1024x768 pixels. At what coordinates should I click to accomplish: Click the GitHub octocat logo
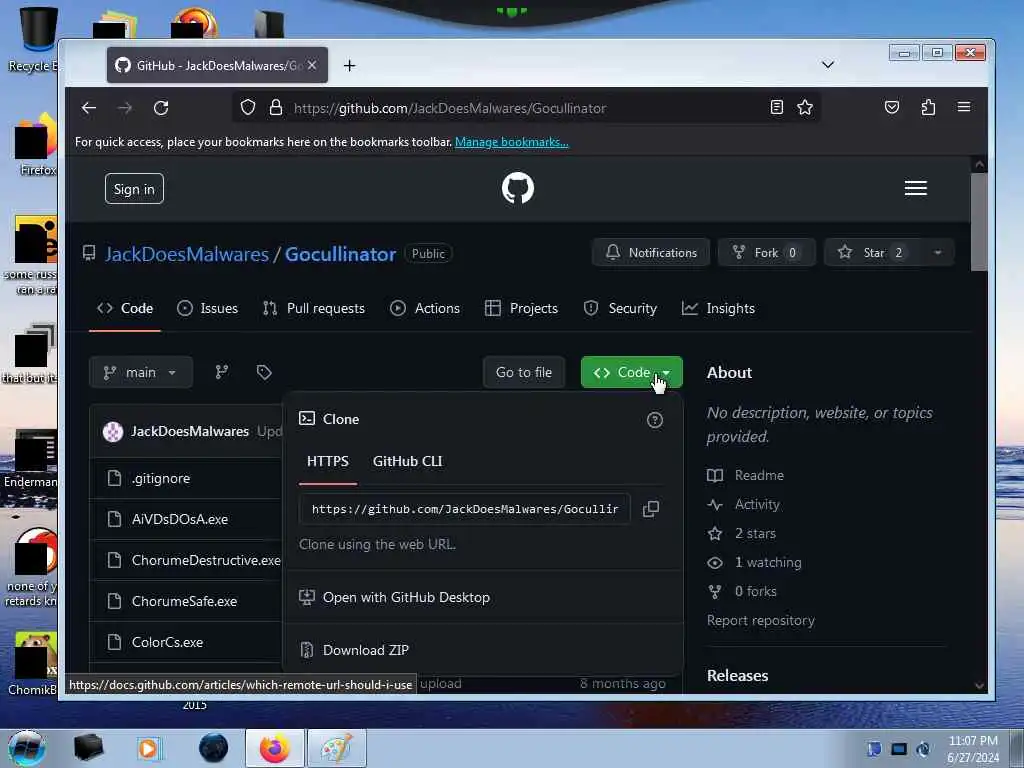tap(518, 188)
